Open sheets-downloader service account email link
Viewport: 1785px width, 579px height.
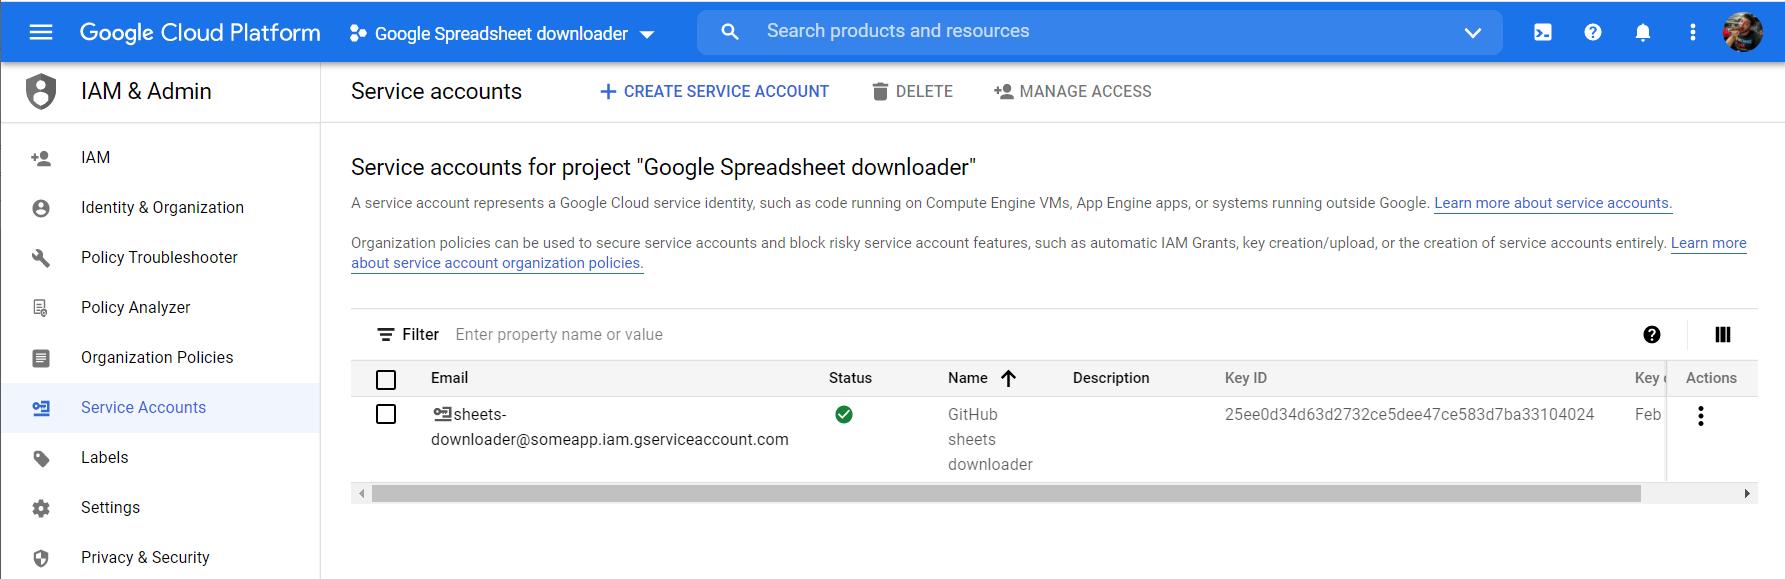[610, 427]
